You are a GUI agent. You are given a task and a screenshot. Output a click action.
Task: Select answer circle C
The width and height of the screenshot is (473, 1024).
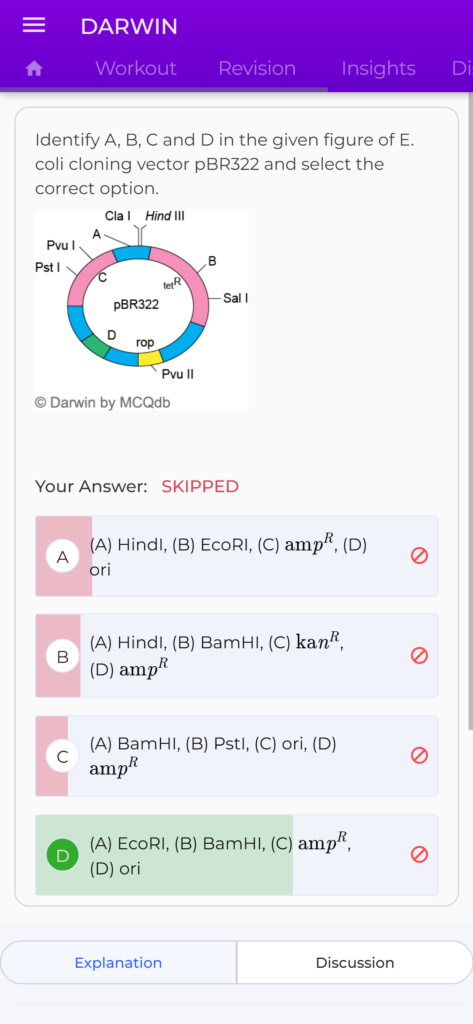point(63,756)
